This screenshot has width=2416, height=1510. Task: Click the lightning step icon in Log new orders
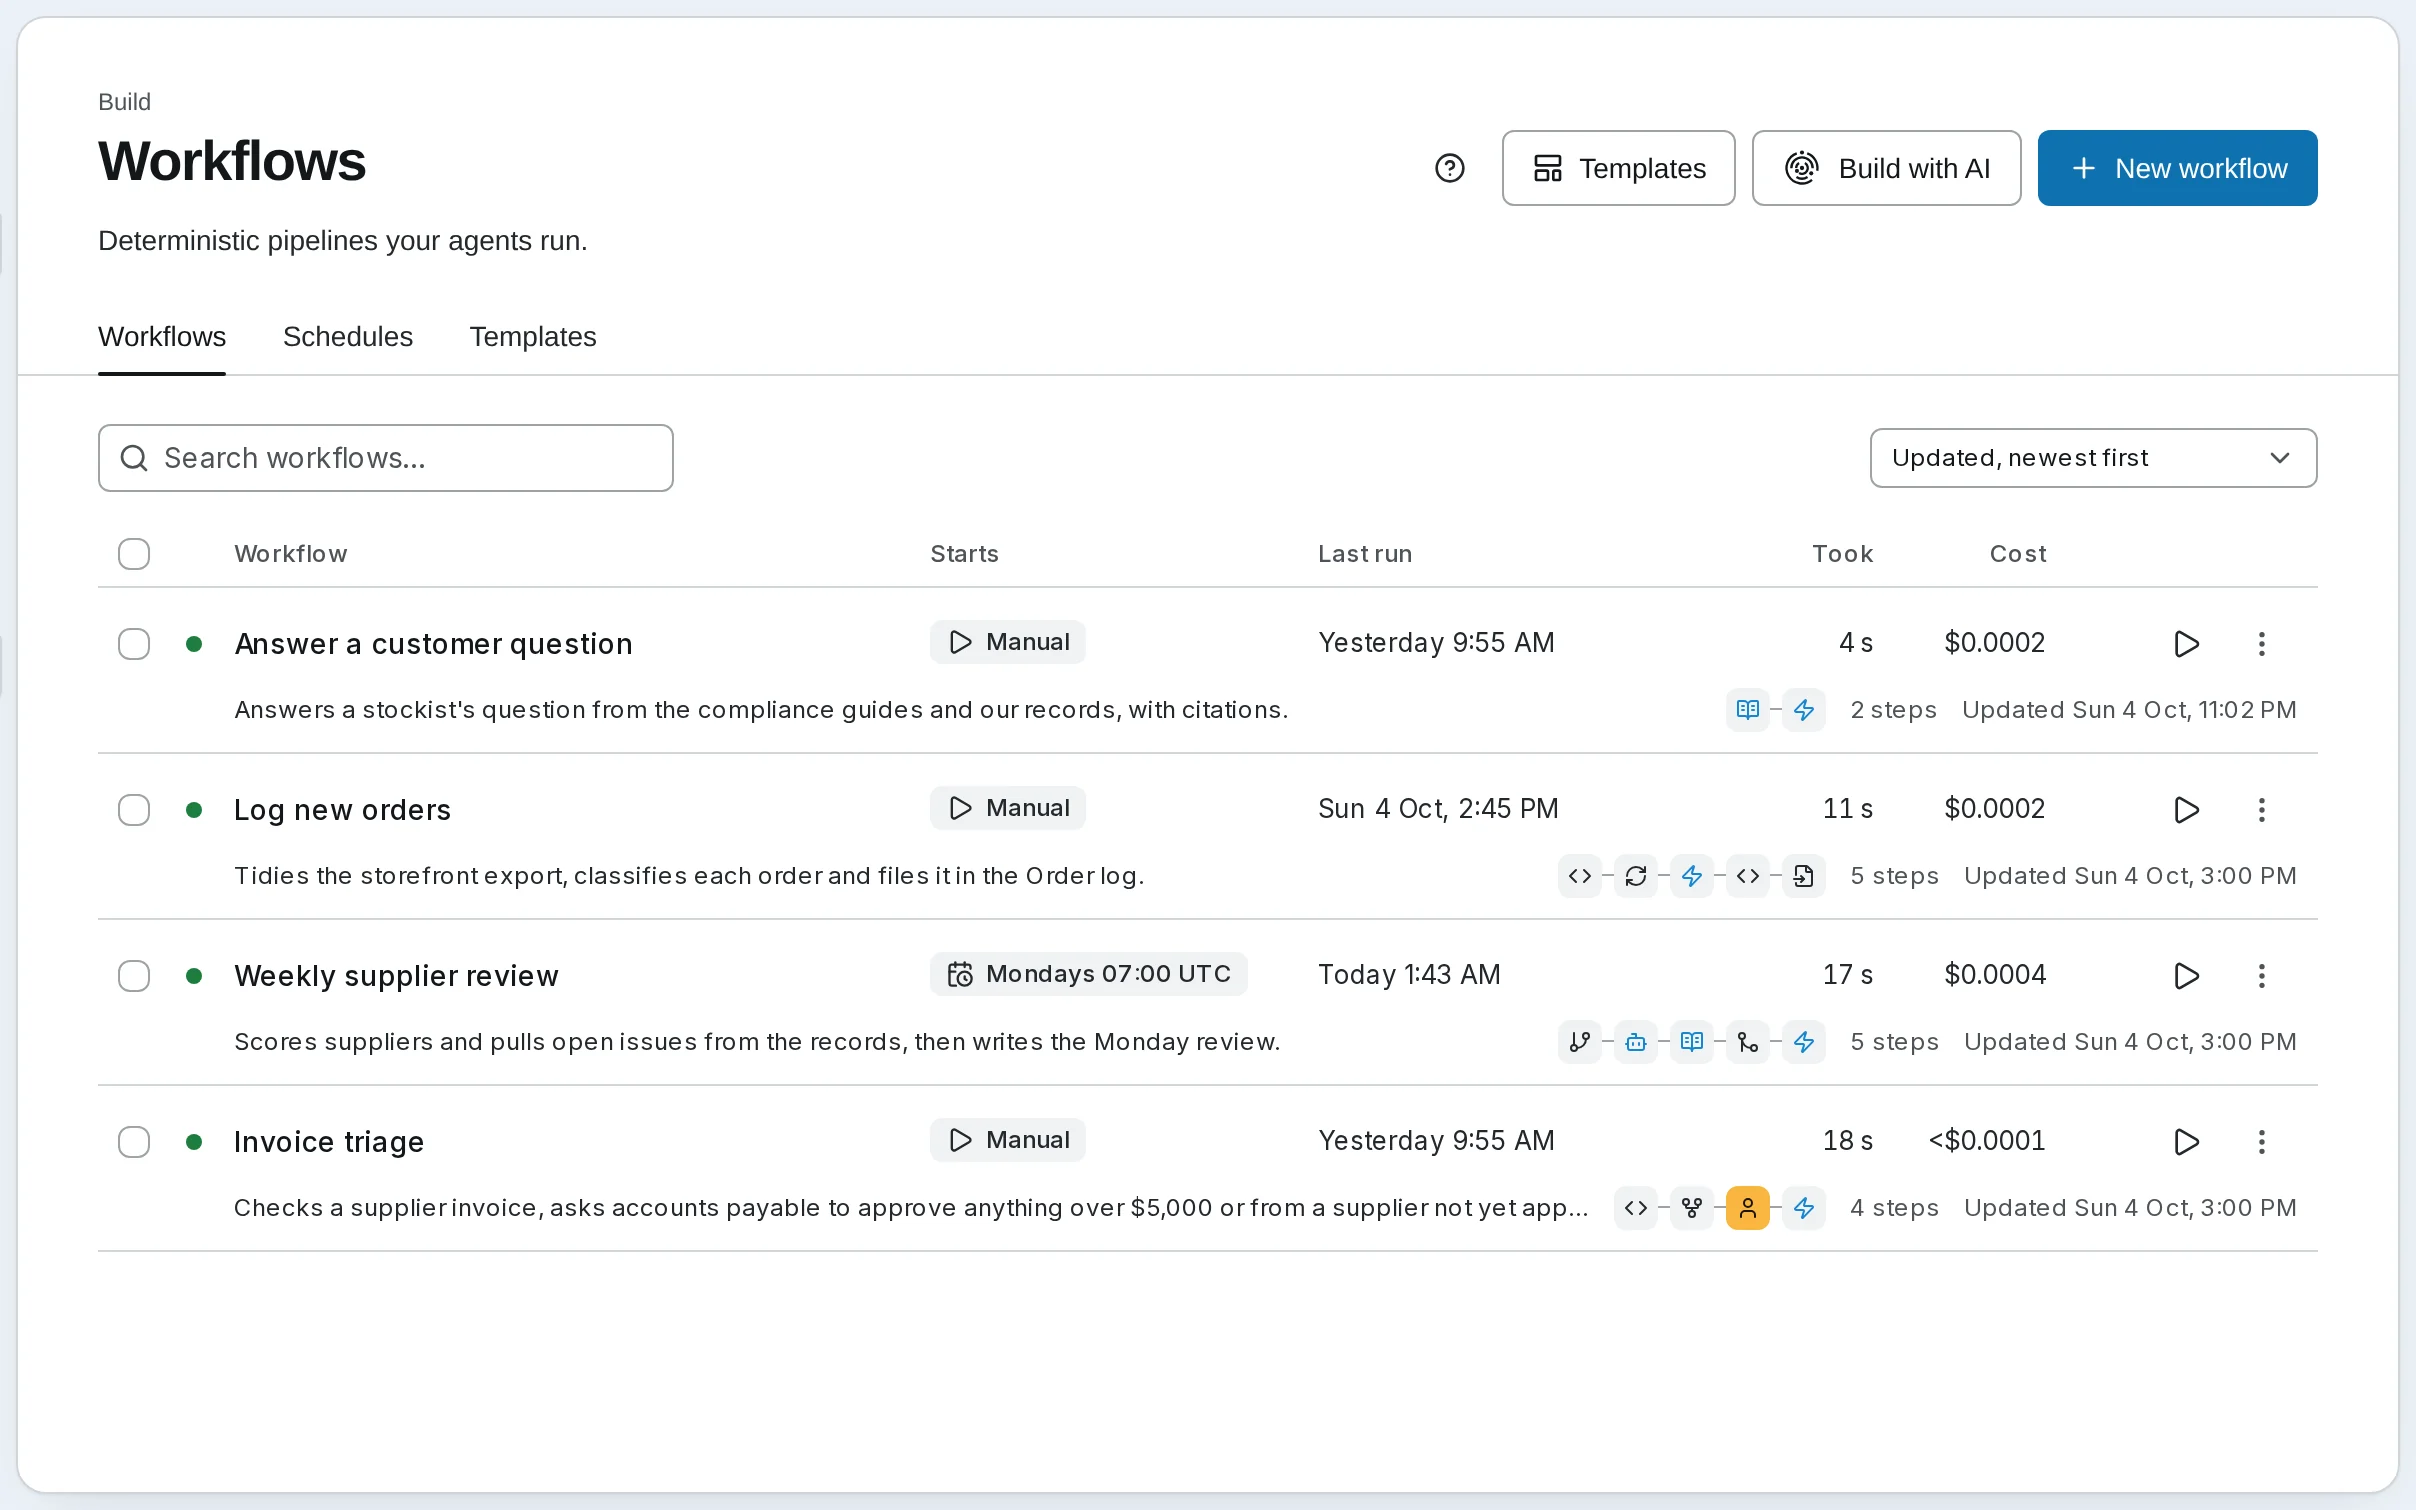click(x=1691, y=876)
